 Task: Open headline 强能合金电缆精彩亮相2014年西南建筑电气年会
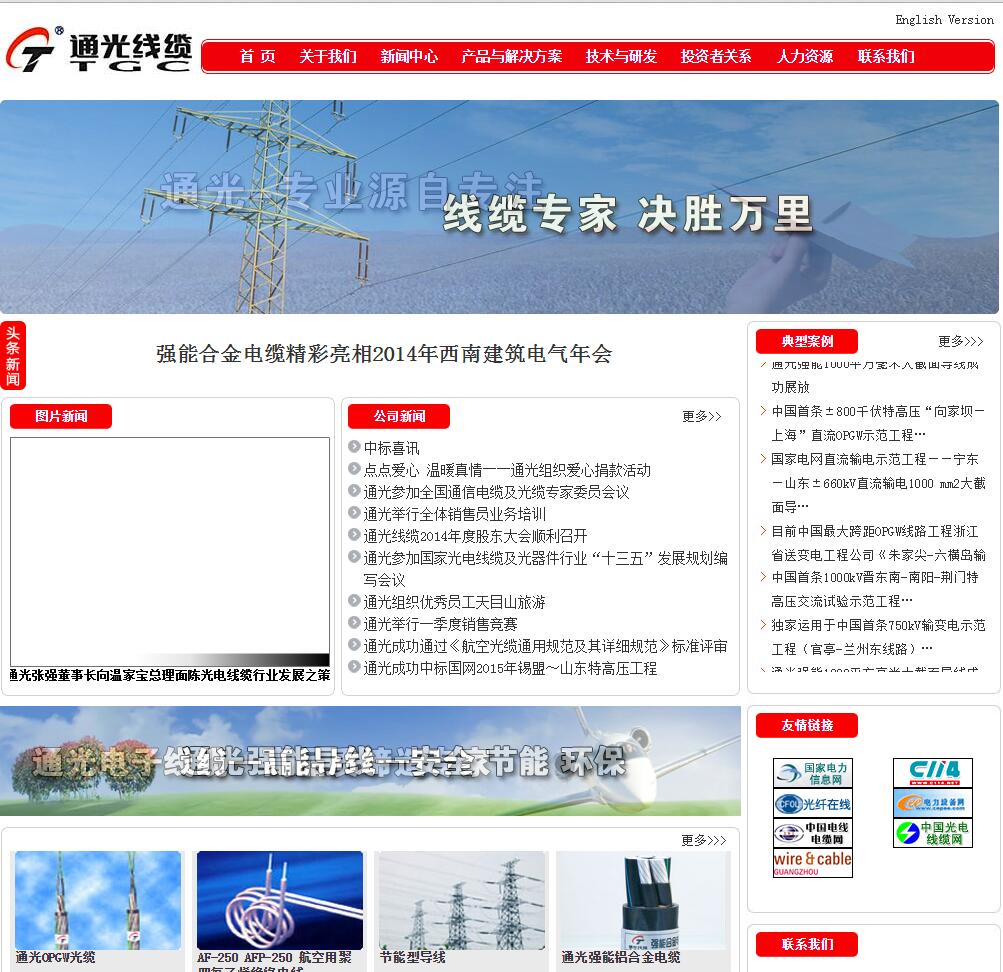point(384,354)
